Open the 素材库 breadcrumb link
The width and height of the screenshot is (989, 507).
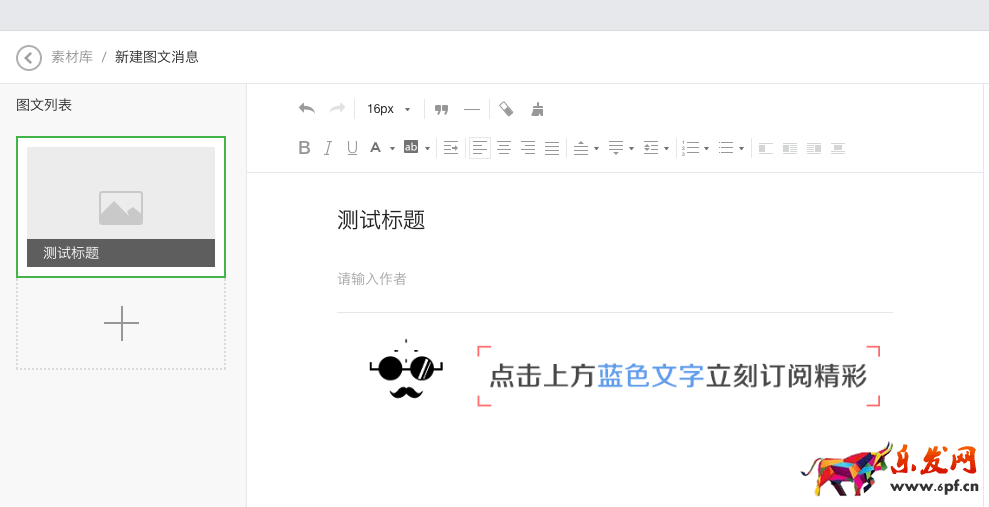(x=72, y=57)
